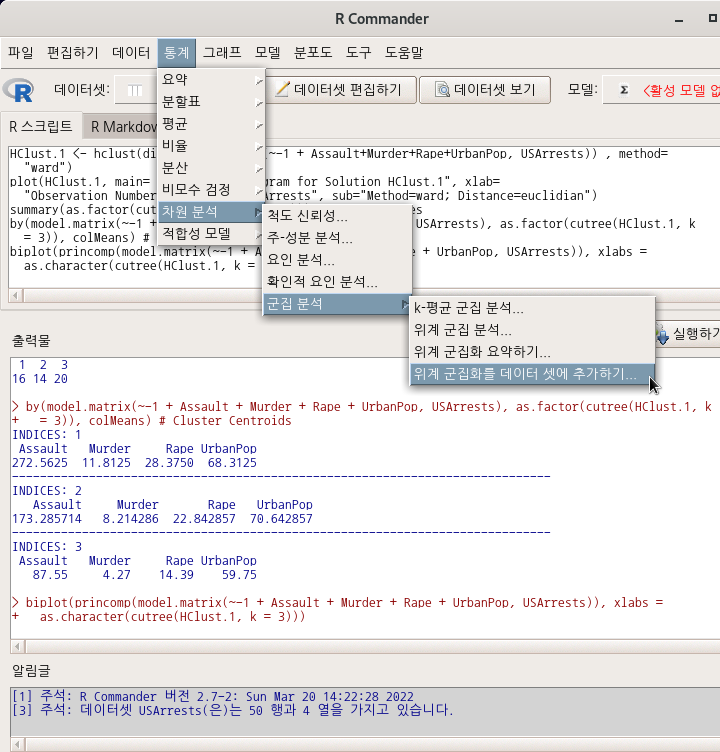
Task: Expand the 비모수 검정 submenu
Action: (x=212, y=189)
